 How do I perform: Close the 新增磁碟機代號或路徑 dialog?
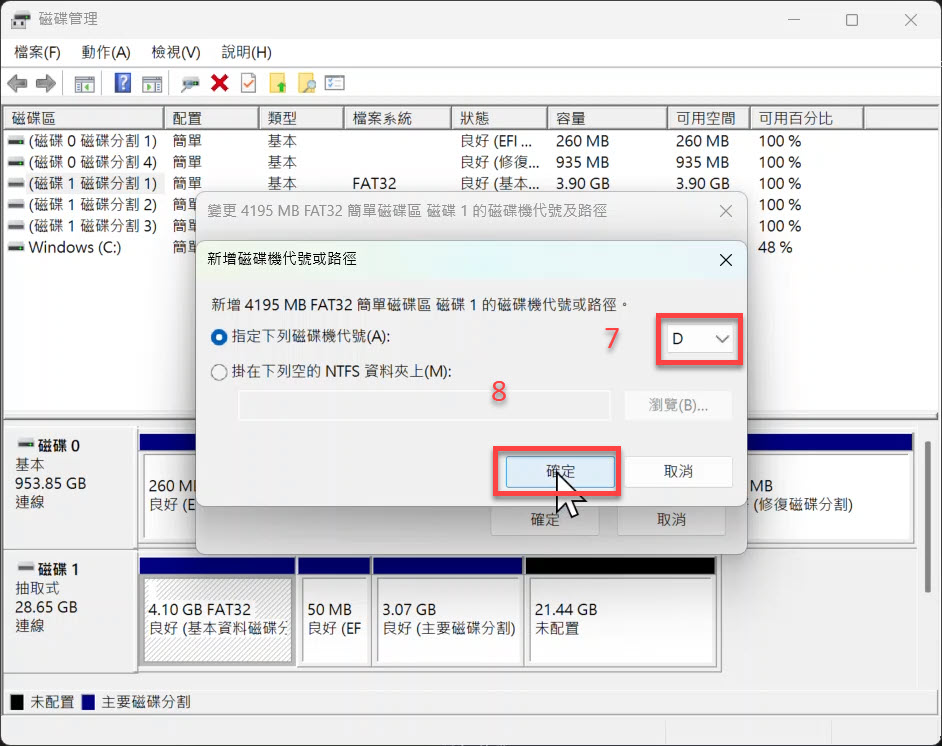725,260
